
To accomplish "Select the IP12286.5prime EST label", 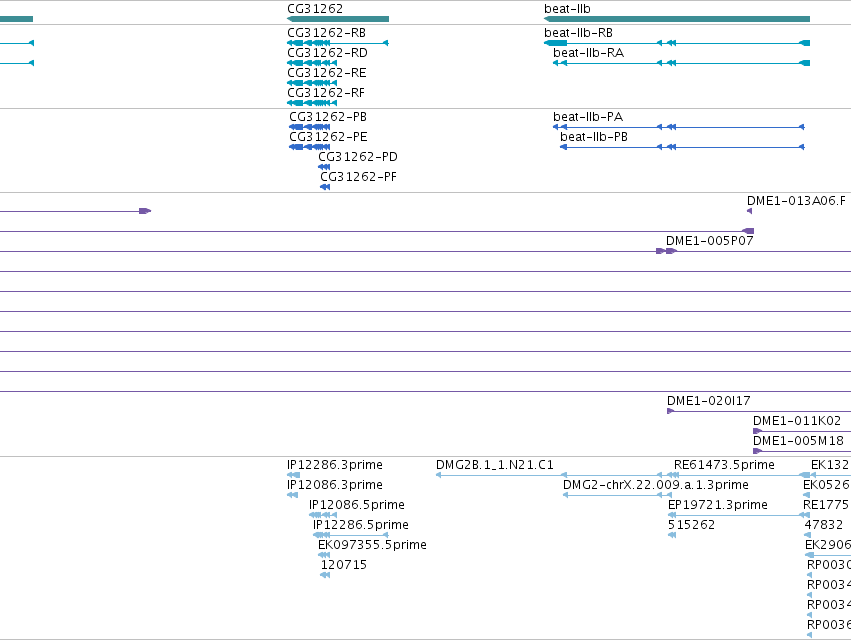I will pyautogui.click(x=361, y=525).
